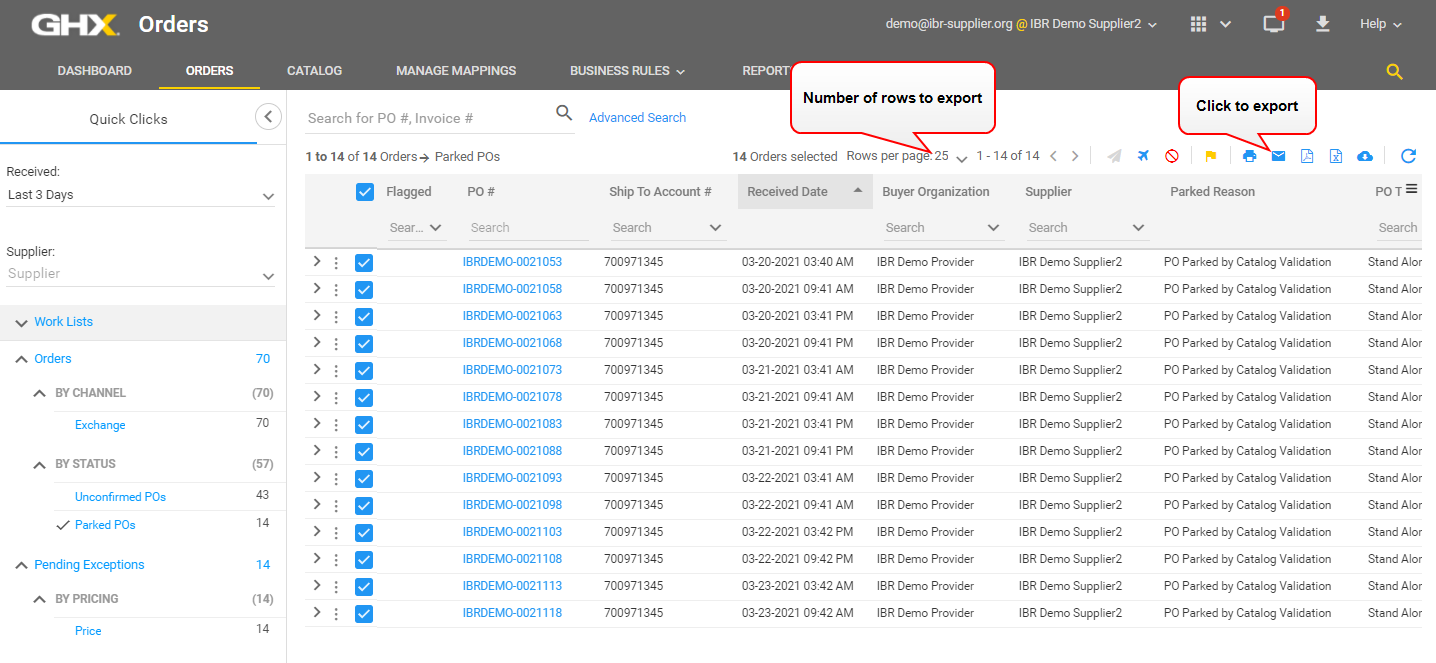Viewport: 1436px width, 663px height.
Task: Click the paper plane send icon
Action: click(1114, 156)
